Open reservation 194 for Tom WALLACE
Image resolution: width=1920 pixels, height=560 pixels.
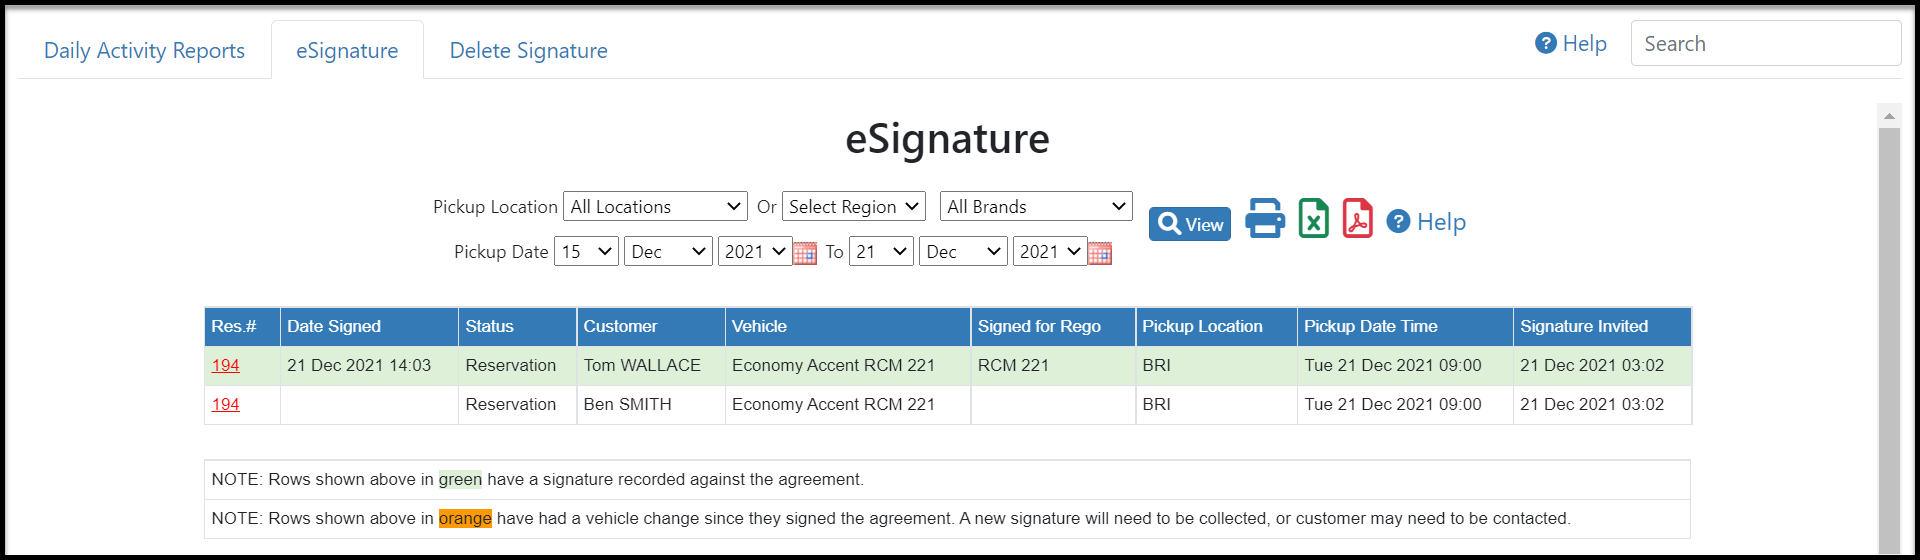(225, 366)
